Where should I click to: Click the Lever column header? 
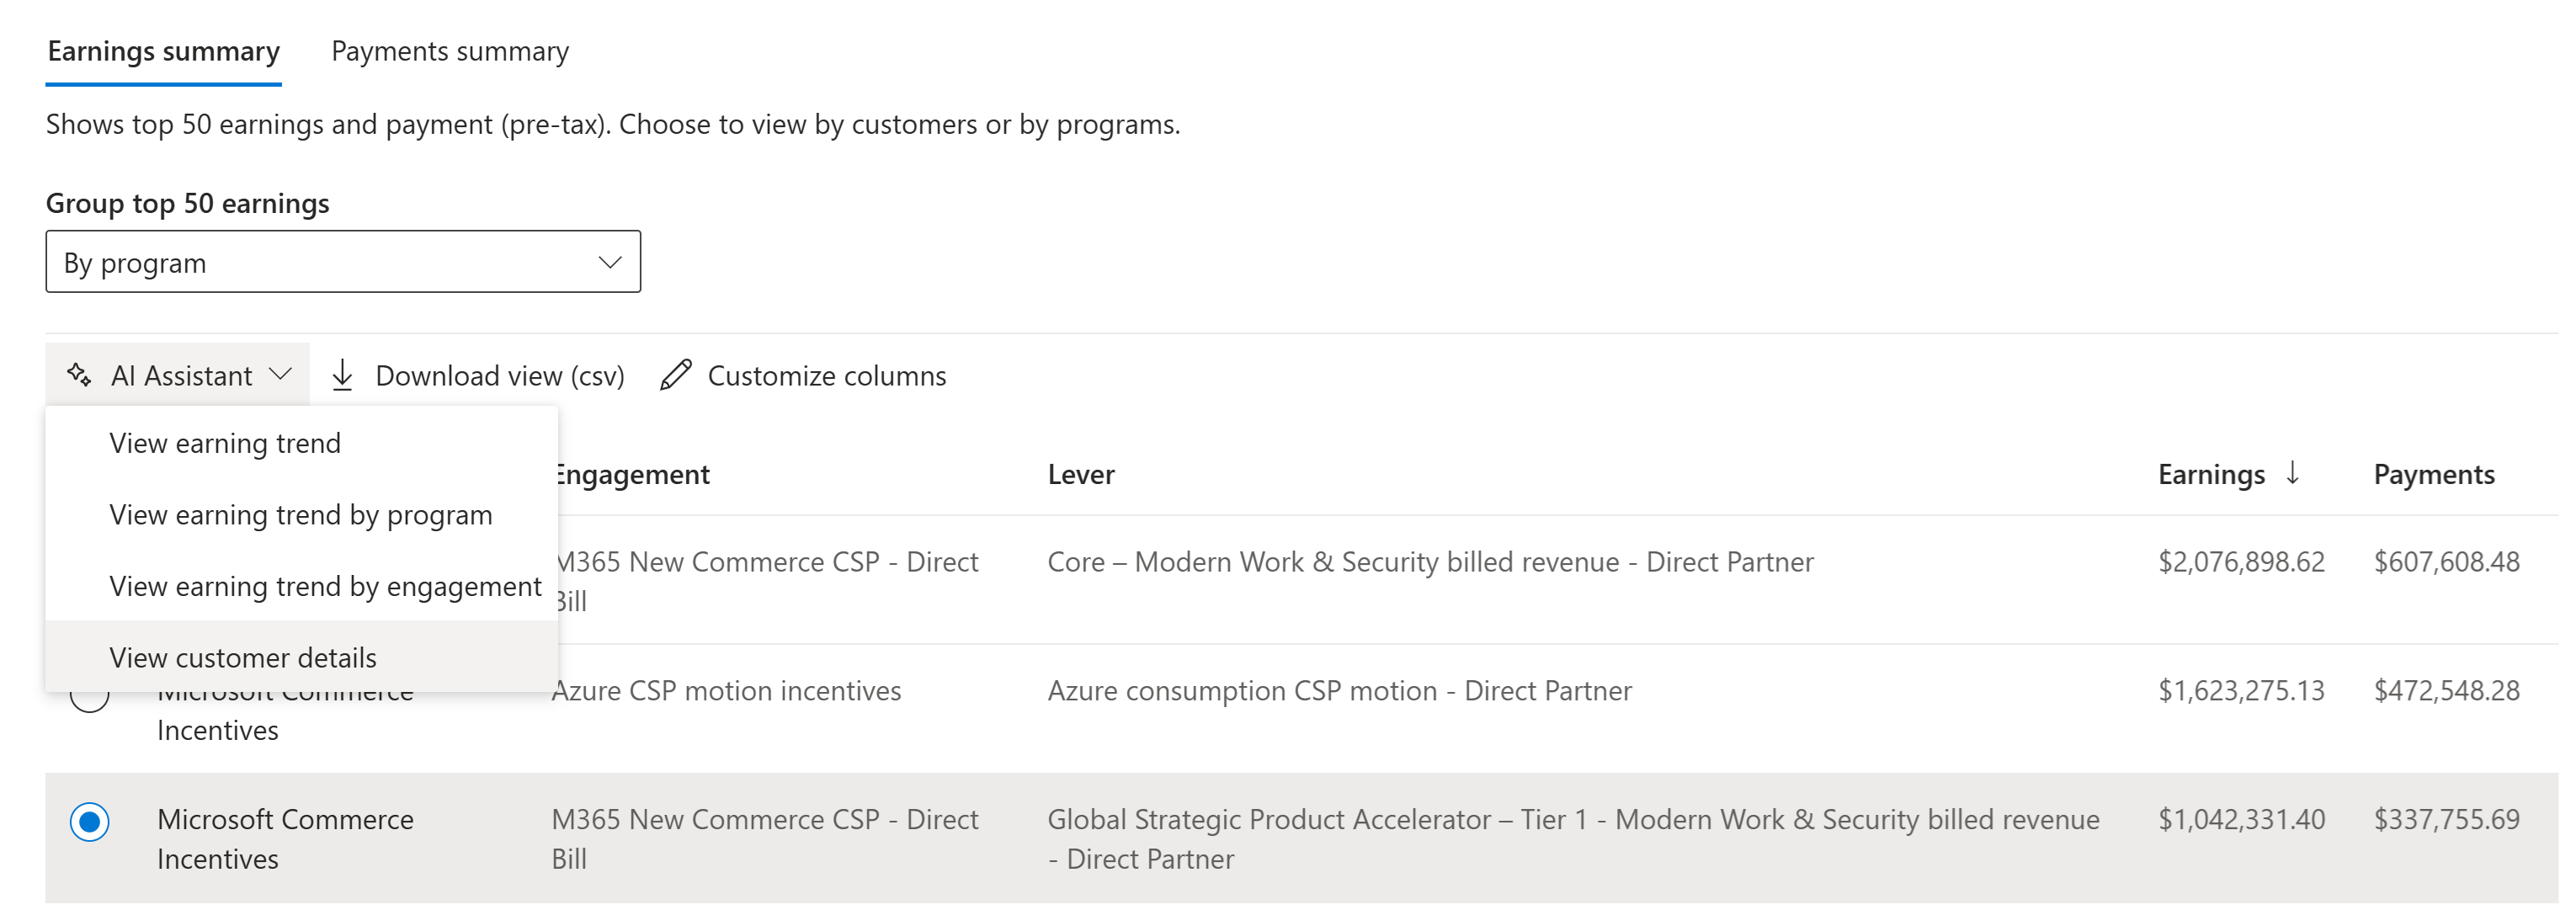tap(1080, 474)
